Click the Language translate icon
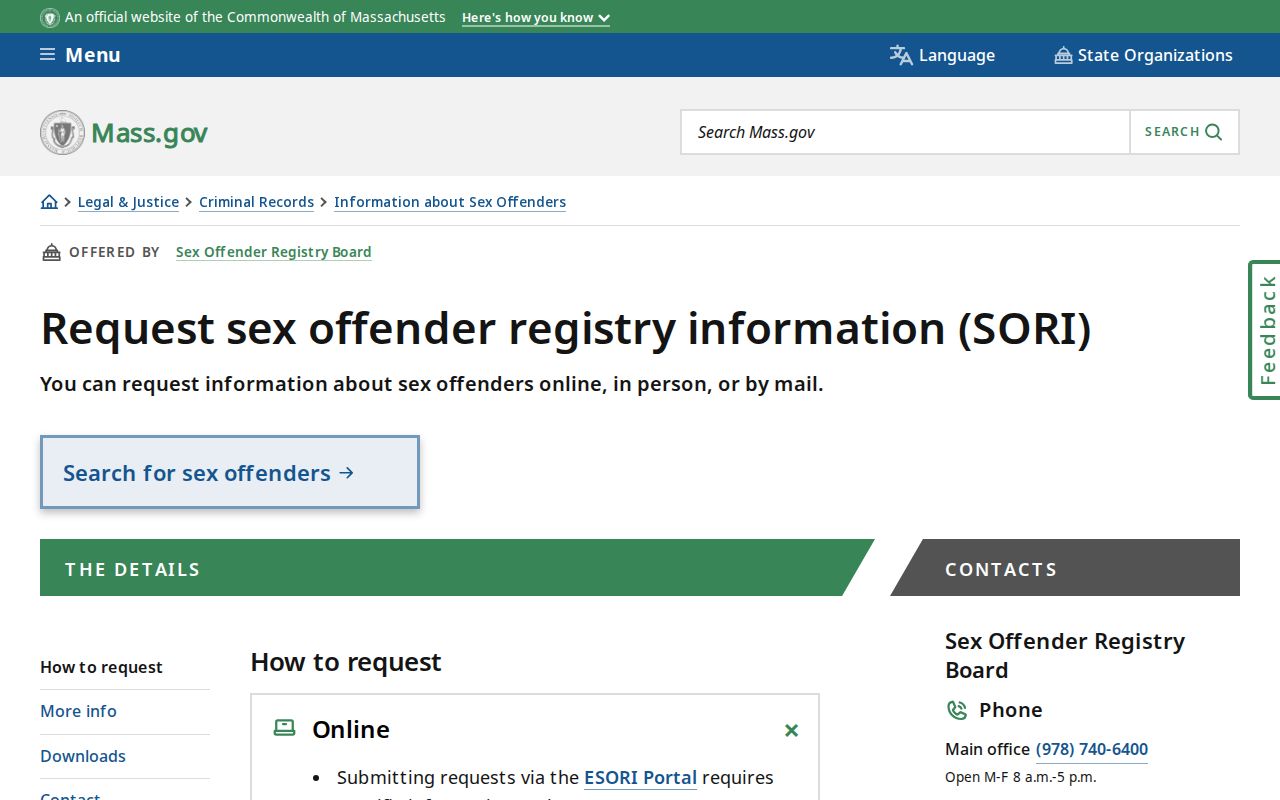 click(x=901, y=55)
